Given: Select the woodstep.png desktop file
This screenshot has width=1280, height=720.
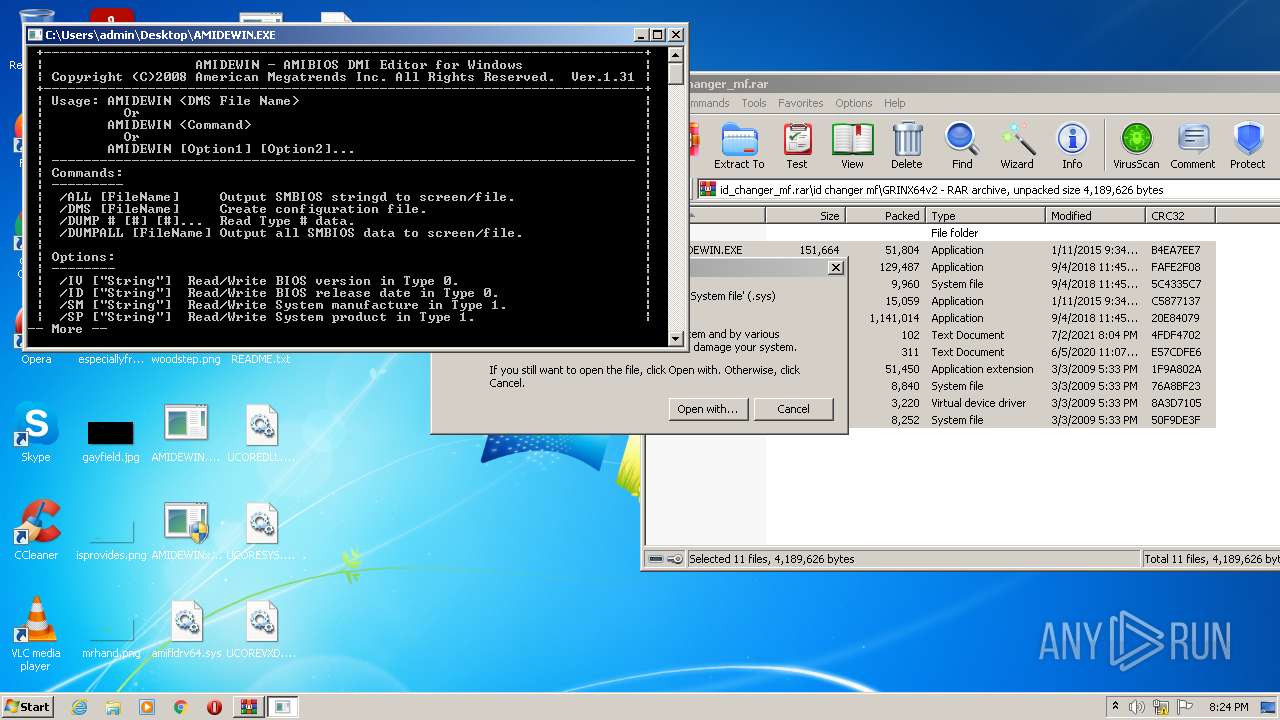Looking at the screenshot, I should coord(186,359).
